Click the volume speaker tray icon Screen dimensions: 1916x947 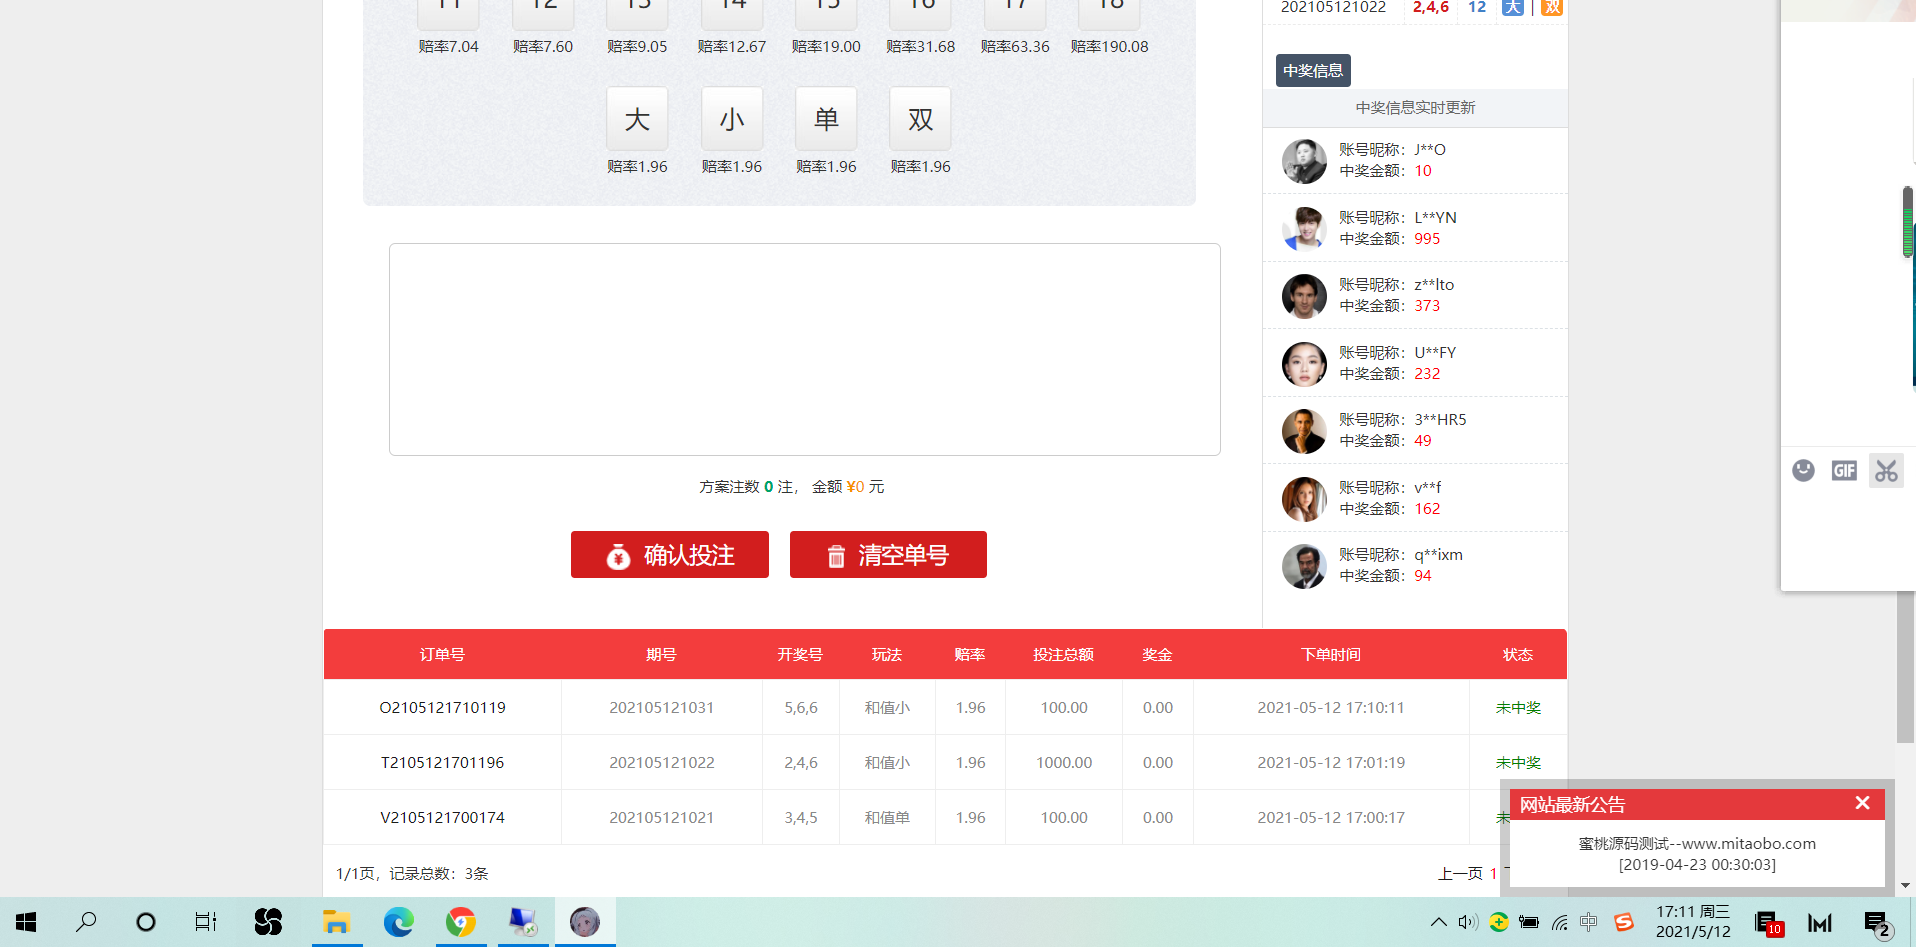pyautogui.click(x=1467, y=922)
